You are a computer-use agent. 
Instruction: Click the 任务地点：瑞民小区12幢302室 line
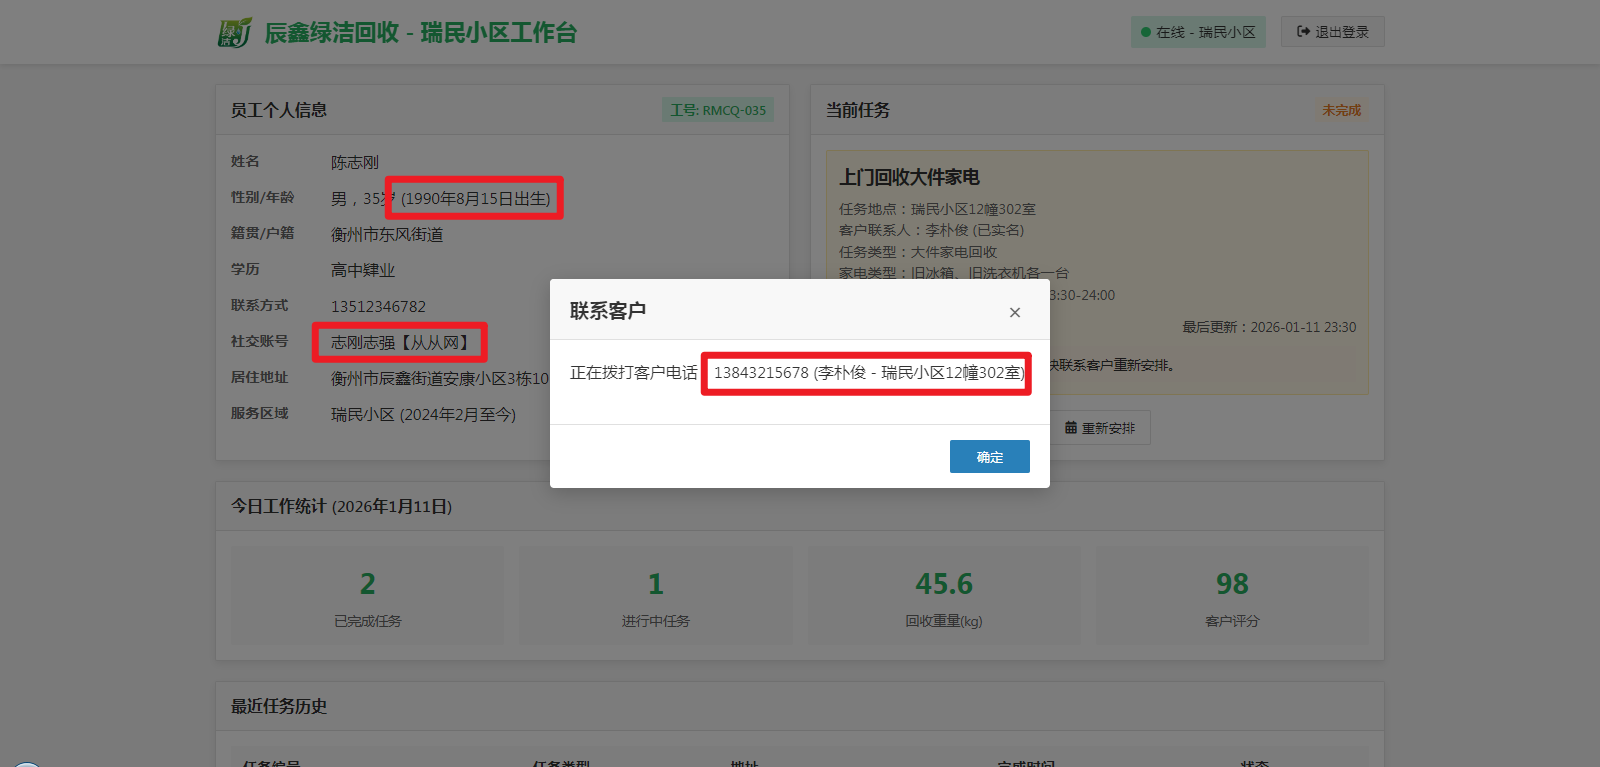[x=937, y=209]
